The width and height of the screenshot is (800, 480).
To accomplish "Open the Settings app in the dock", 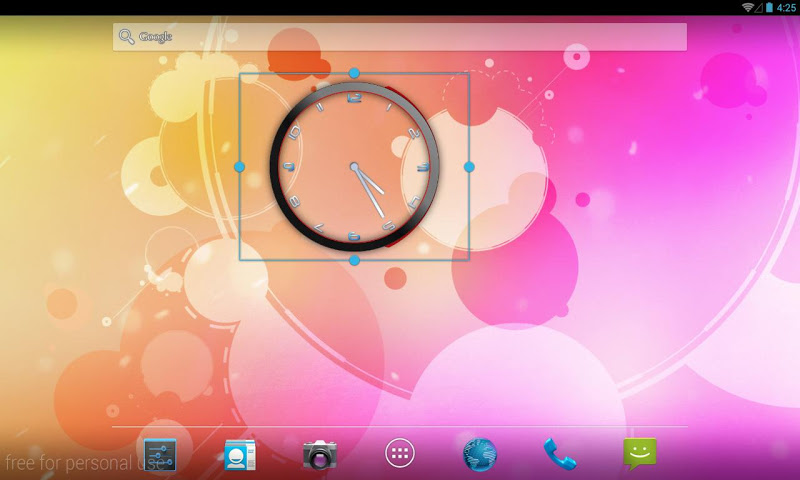I will pyautogui.click(x=160, y=454).
